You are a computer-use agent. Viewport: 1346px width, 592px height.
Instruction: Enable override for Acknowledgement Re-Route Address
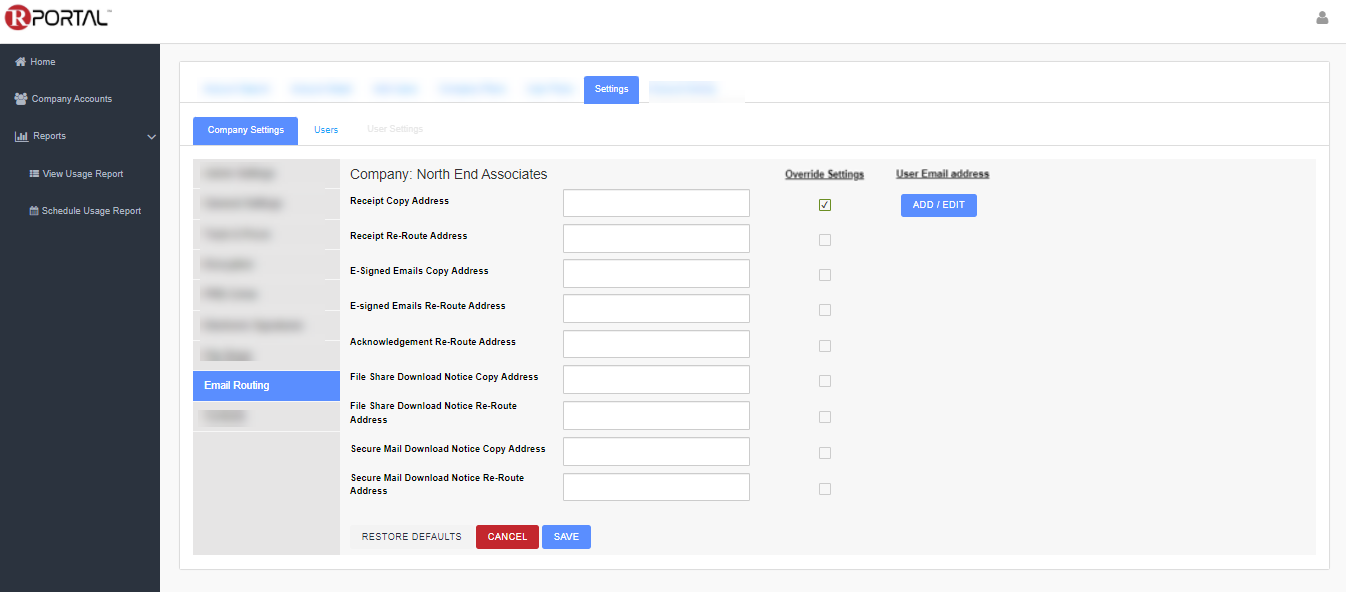pos(824,345)
